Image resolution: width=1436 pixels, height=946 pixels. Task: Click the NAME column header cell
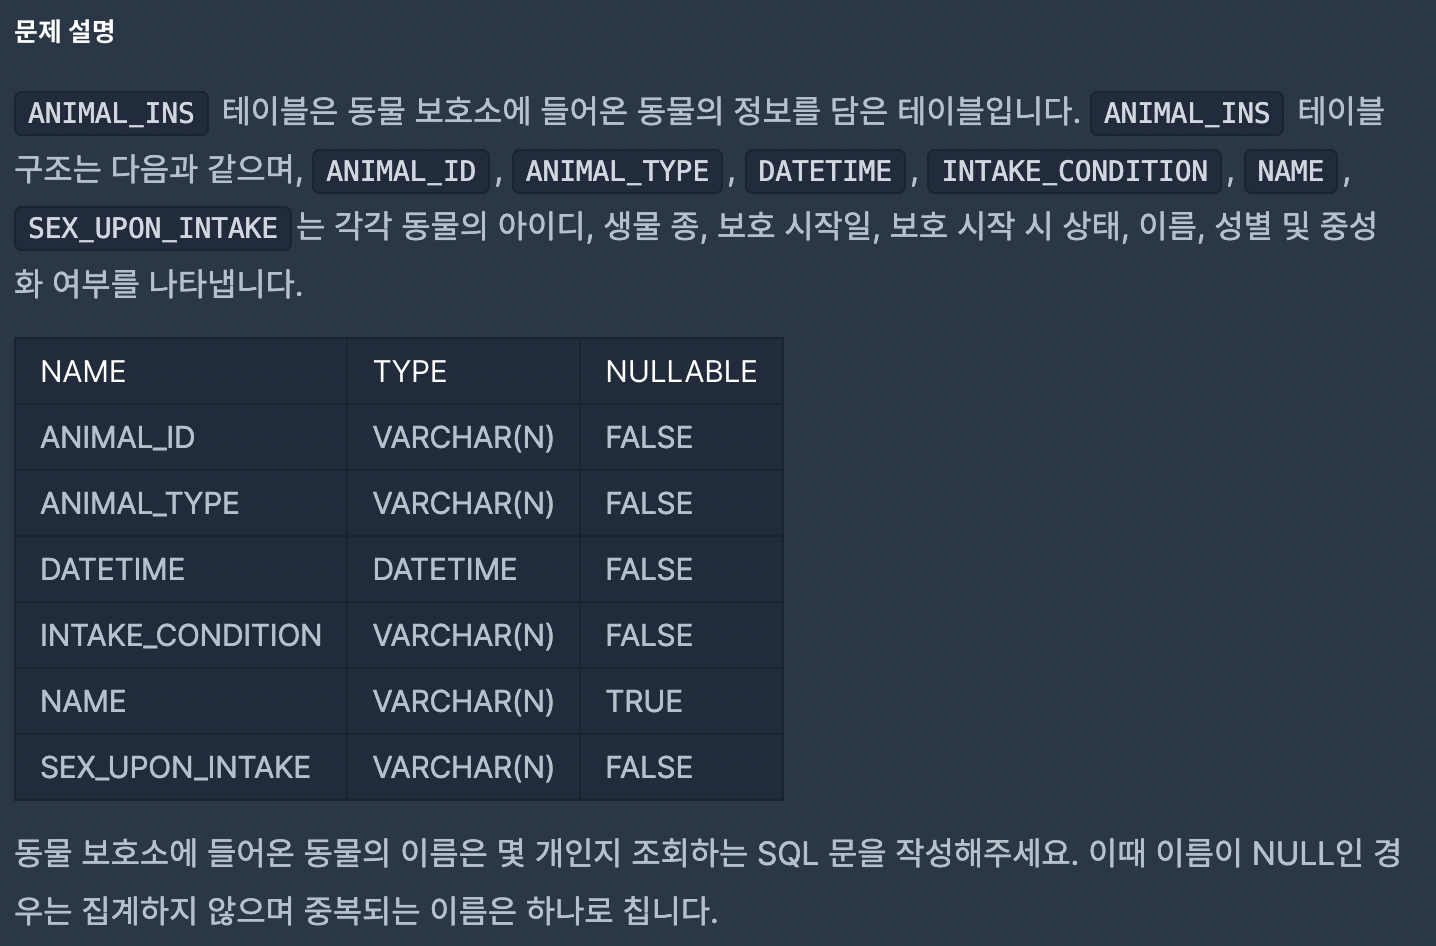click(x=181, y=371)
